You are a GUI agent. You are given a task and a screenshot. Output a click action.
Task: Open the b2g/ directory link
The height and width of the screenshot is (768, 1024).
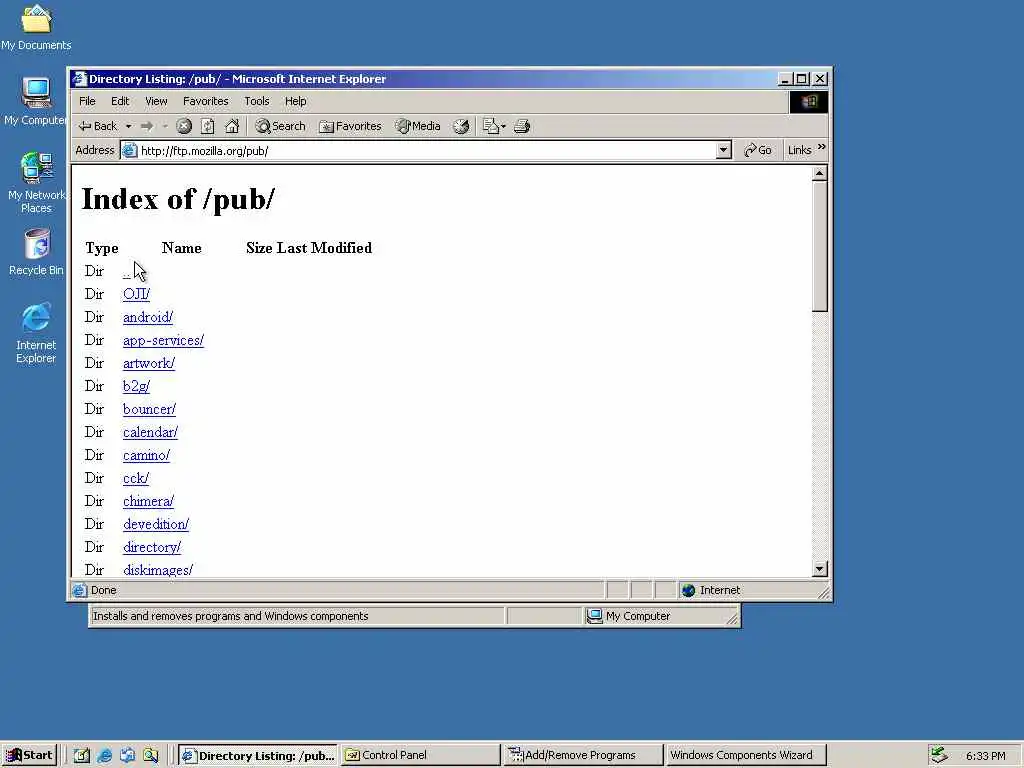point(136,387)
